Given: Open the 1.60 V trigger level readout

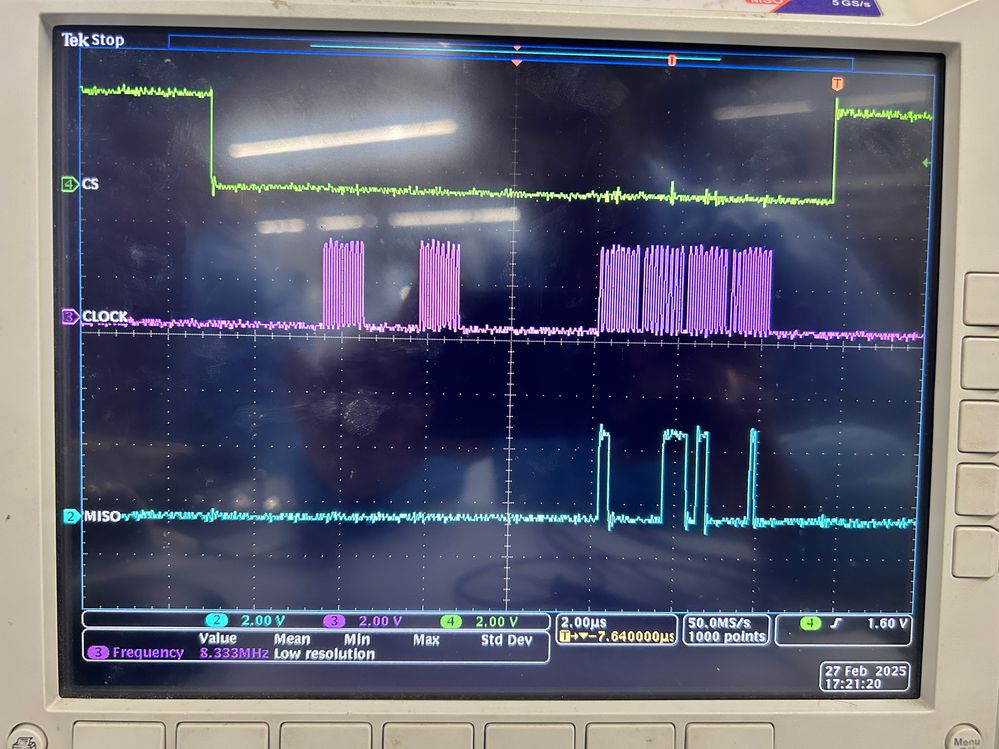Looking at the screenshot, I should tap(888, 624).
